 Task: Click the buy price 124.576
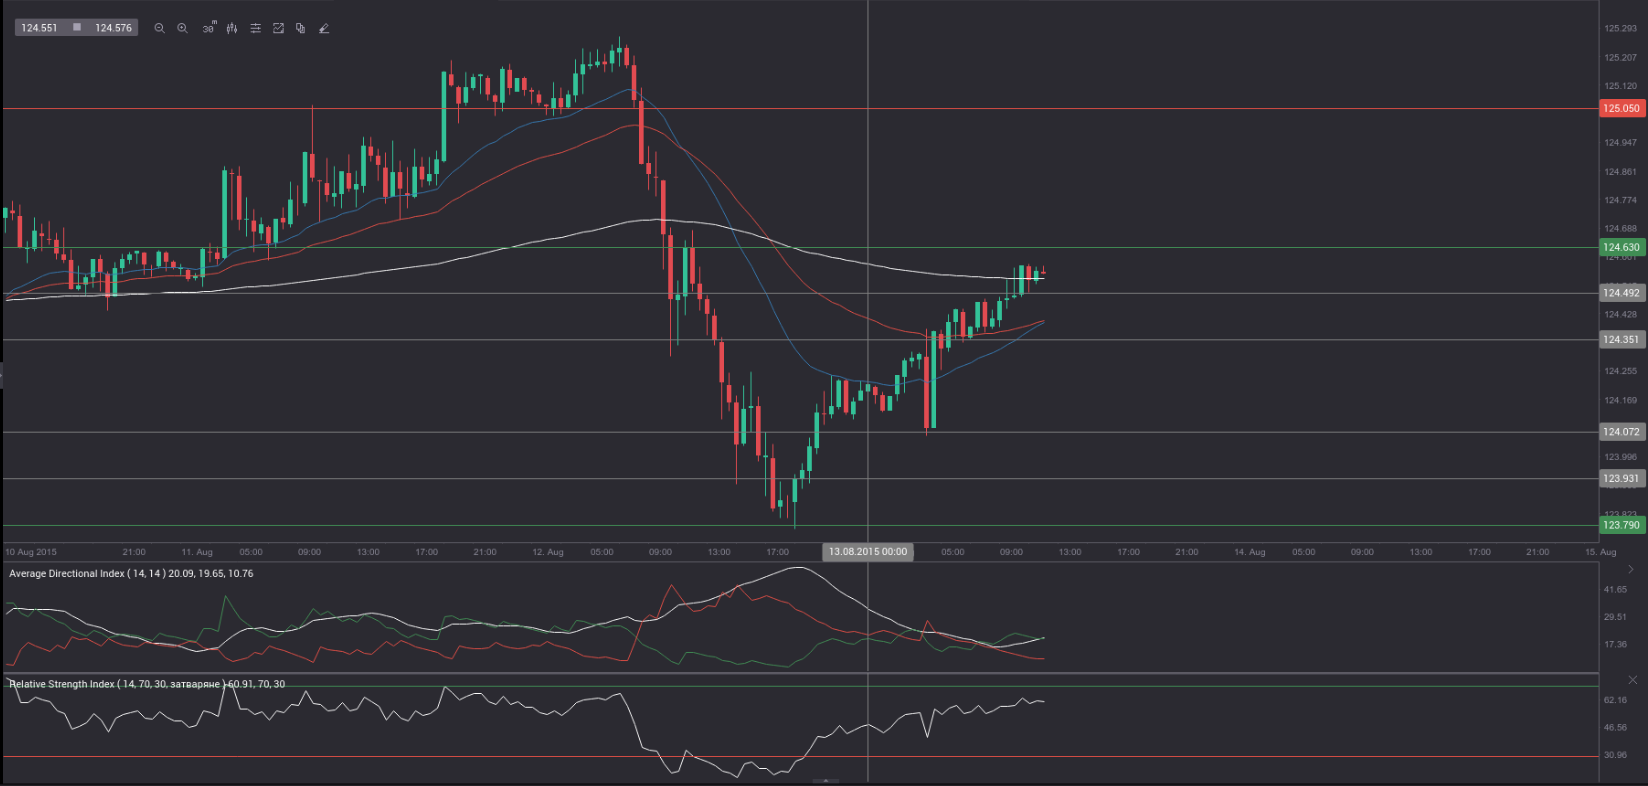pos(113,28)
